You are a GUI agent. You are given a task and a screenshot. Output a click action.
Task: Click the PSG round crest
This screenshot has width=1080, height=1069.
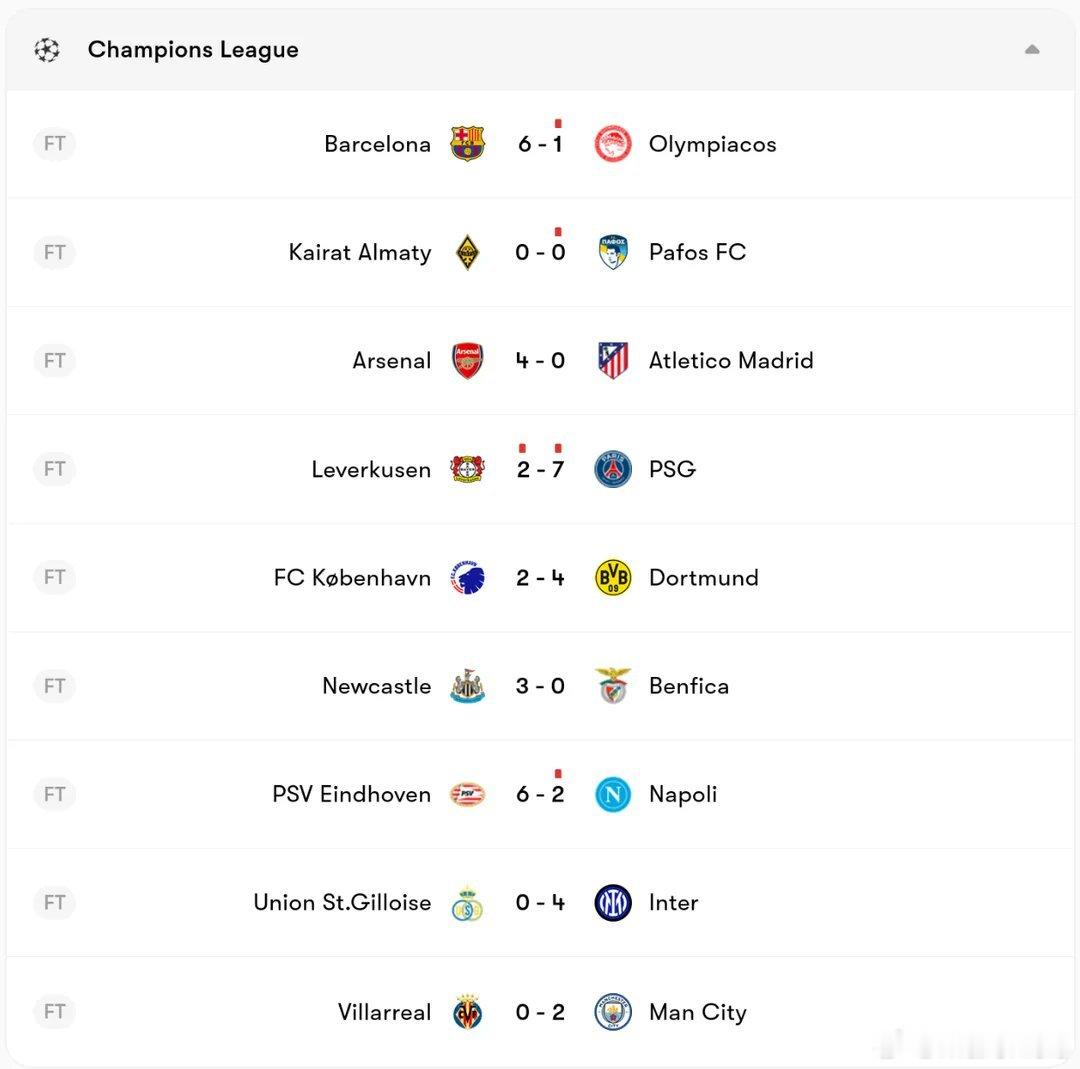coord(612,469)
